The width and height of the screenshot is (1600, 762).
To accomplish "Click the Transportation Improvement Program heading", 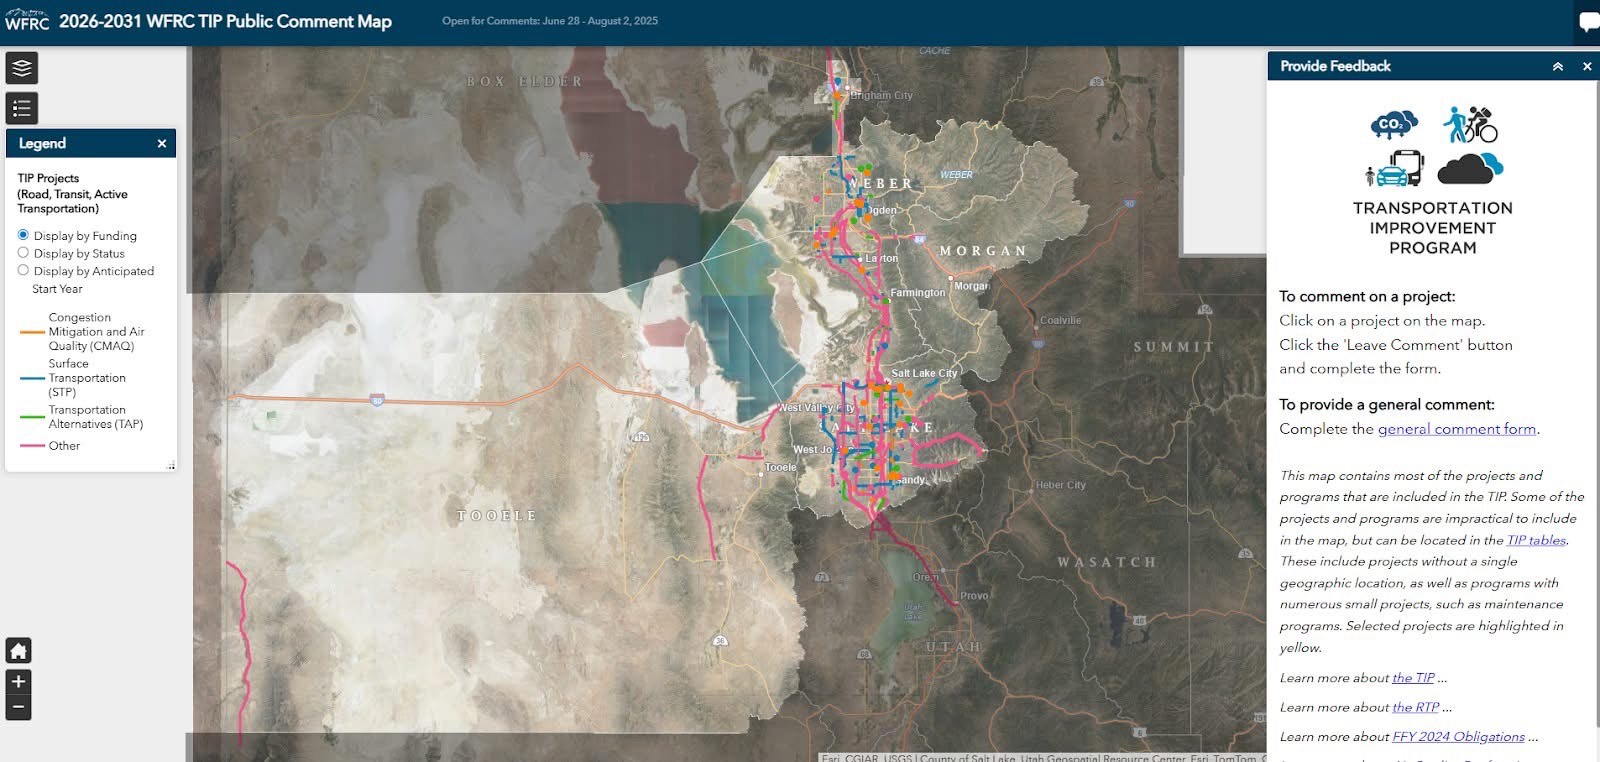I will pyautogui.click(x=1433, y=228).
